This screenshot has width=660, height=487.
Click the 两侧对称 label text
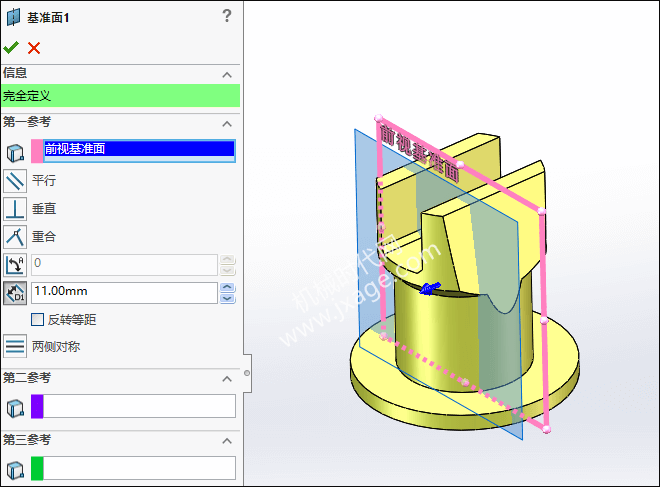[x=56, y=347]
